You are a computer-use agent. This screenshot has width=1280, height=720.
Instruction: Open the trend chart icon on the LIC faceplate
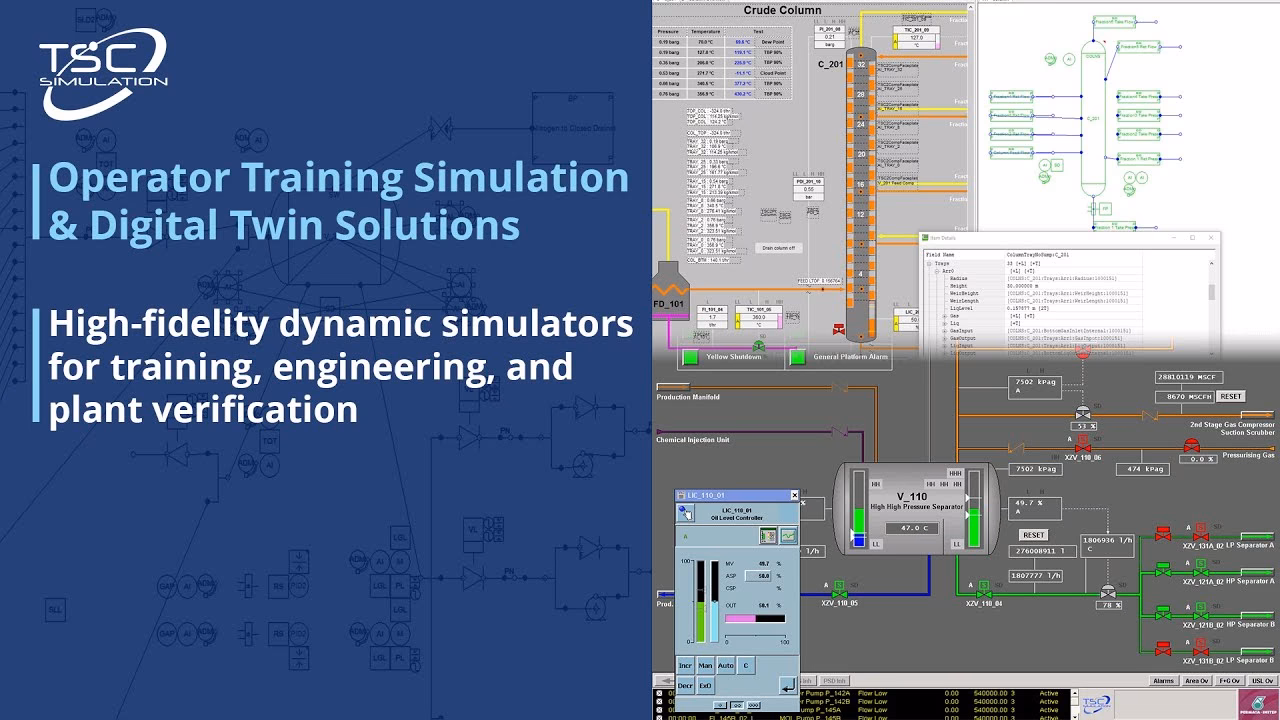[788, 536]
